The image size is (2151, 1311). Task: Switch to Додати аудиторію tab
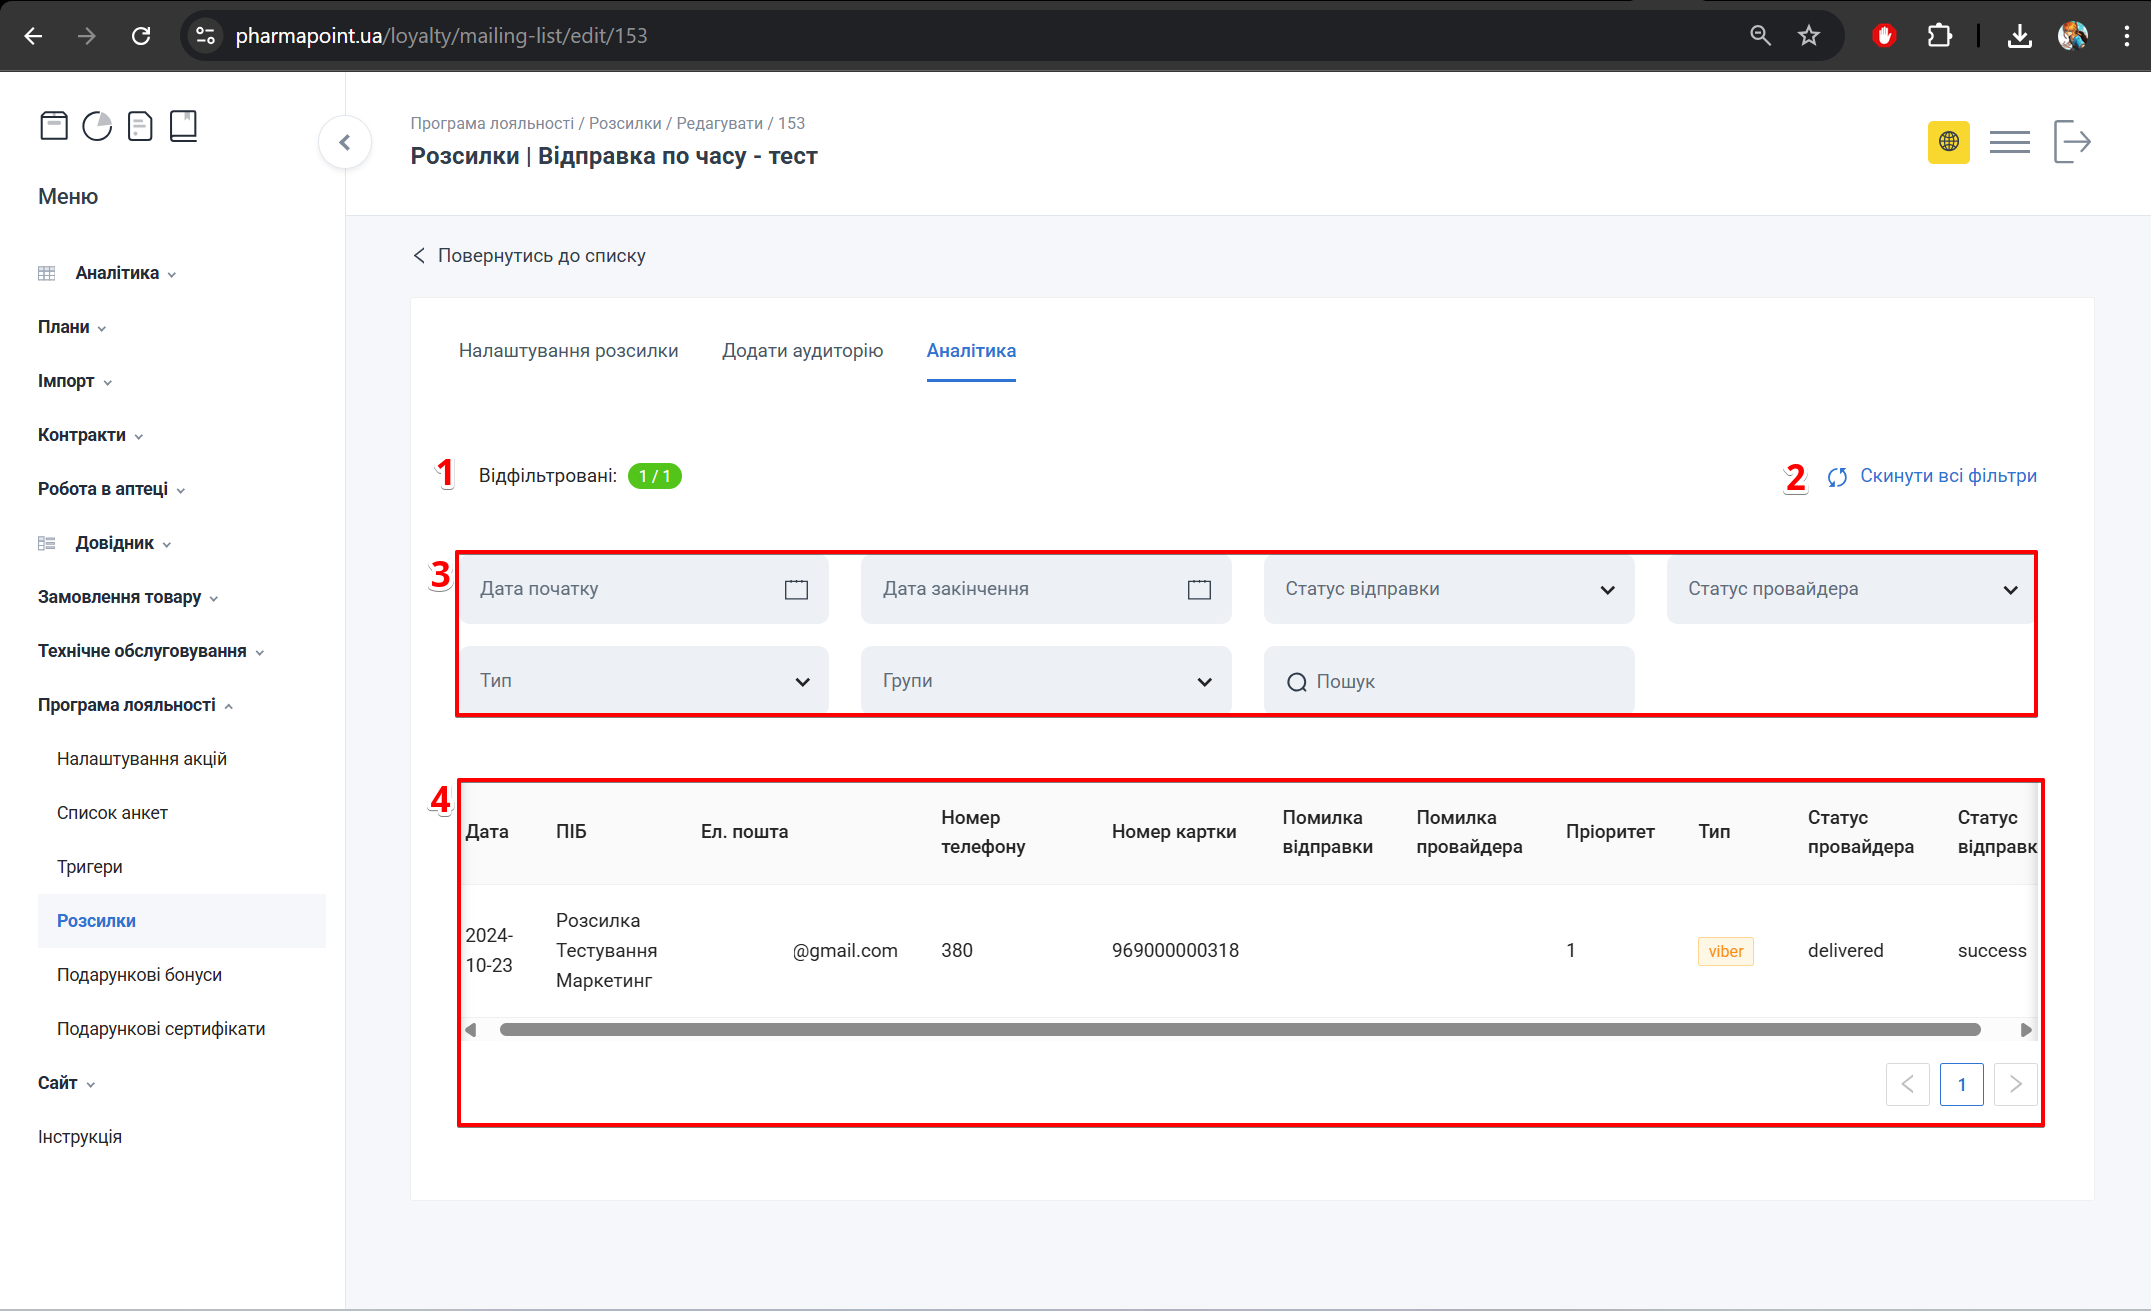[802, 351]
